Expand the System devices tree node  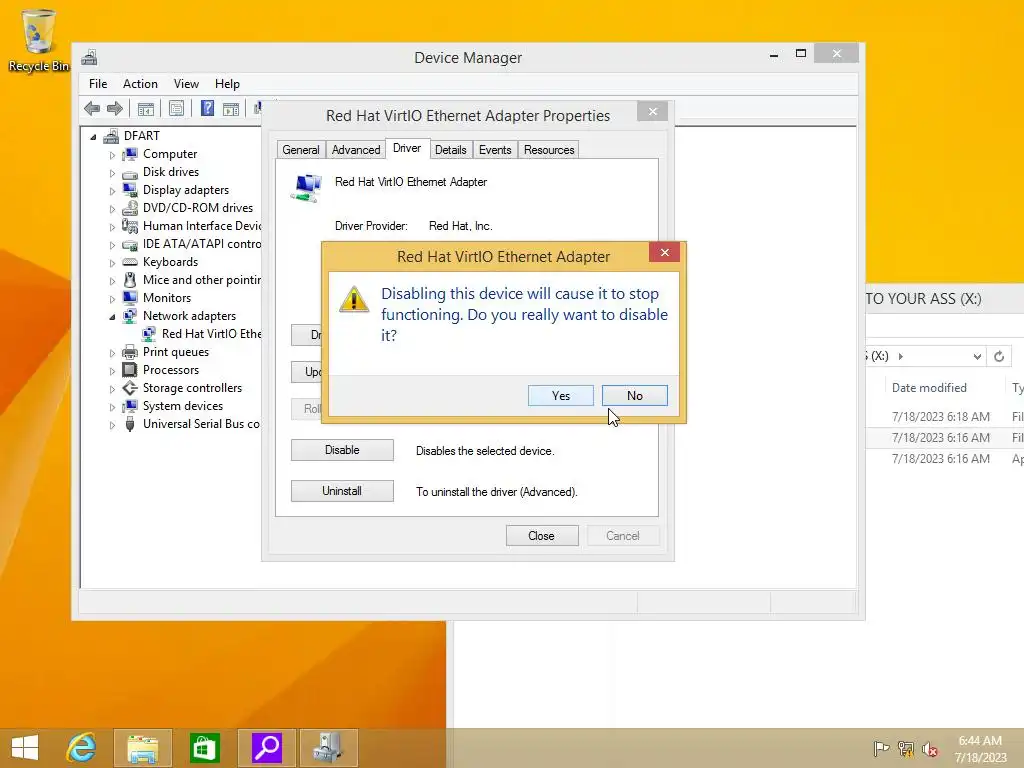coord(112,407)
